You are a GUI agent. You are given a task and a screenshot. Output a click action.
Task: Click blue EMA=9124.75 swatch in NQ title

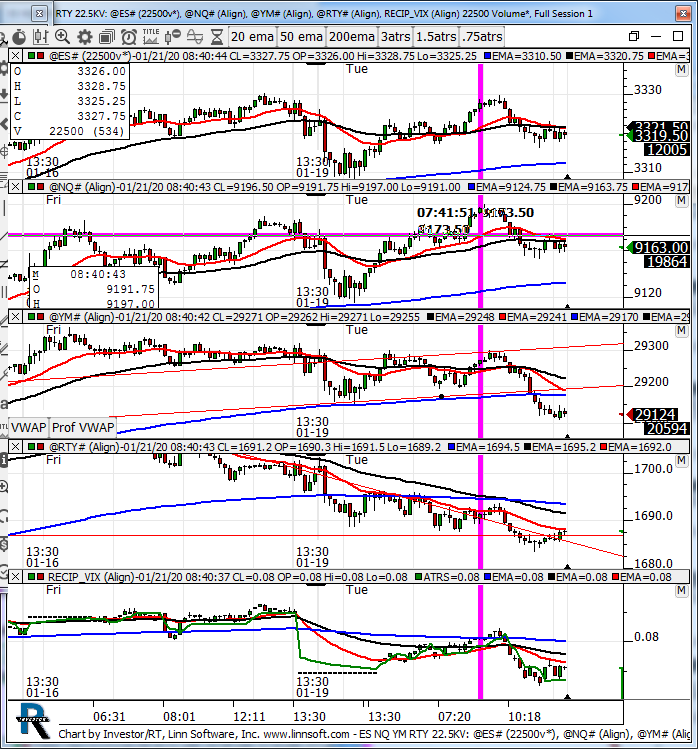click(x=472, y=187)
